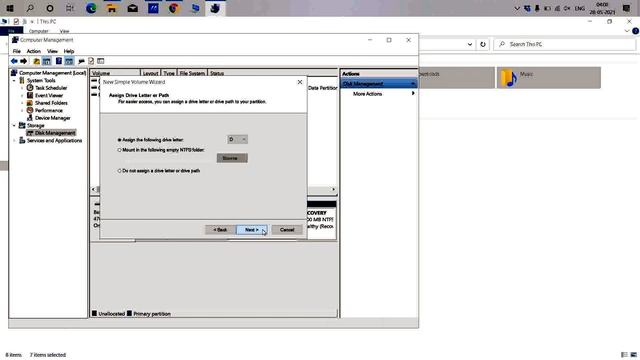Switch to View tab in This PC ribbon

pos(64,31)
